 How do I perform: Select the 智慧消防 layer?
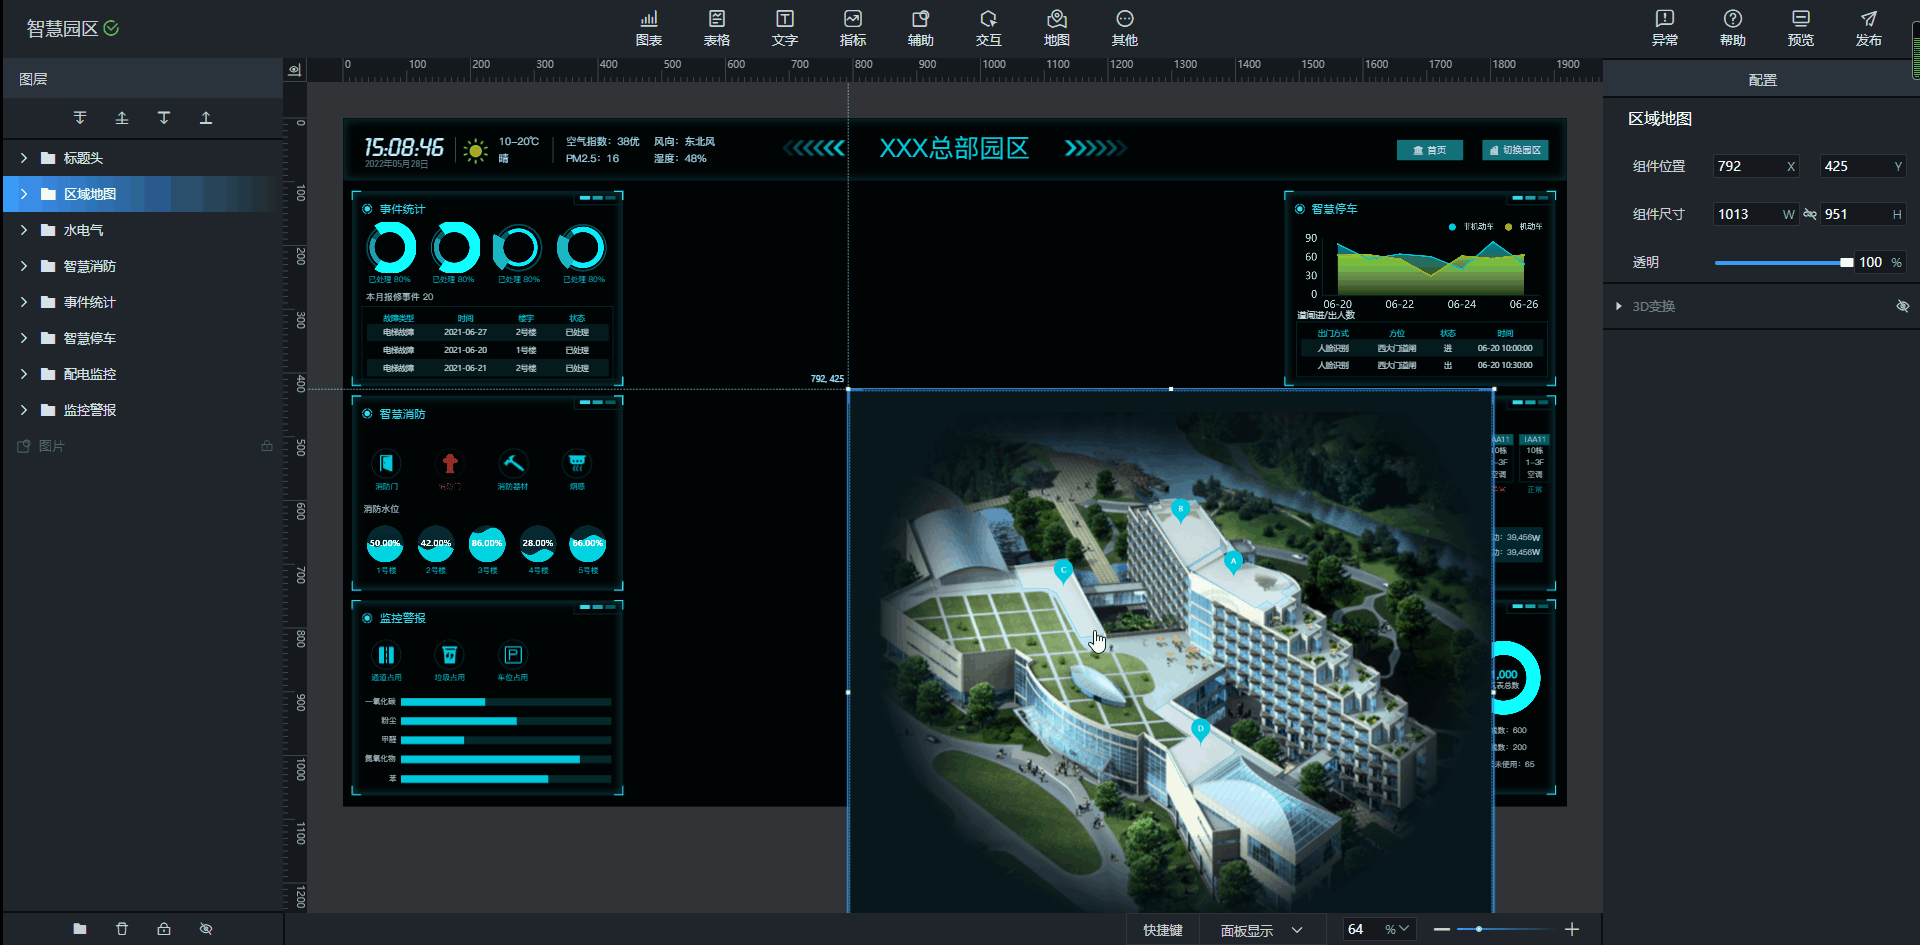[x=90, y=266]
